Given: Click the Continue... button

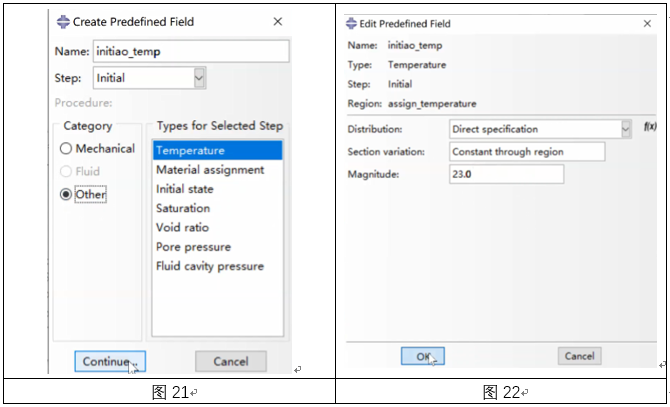Looking at the screenshot, I should tap(110, 361).
